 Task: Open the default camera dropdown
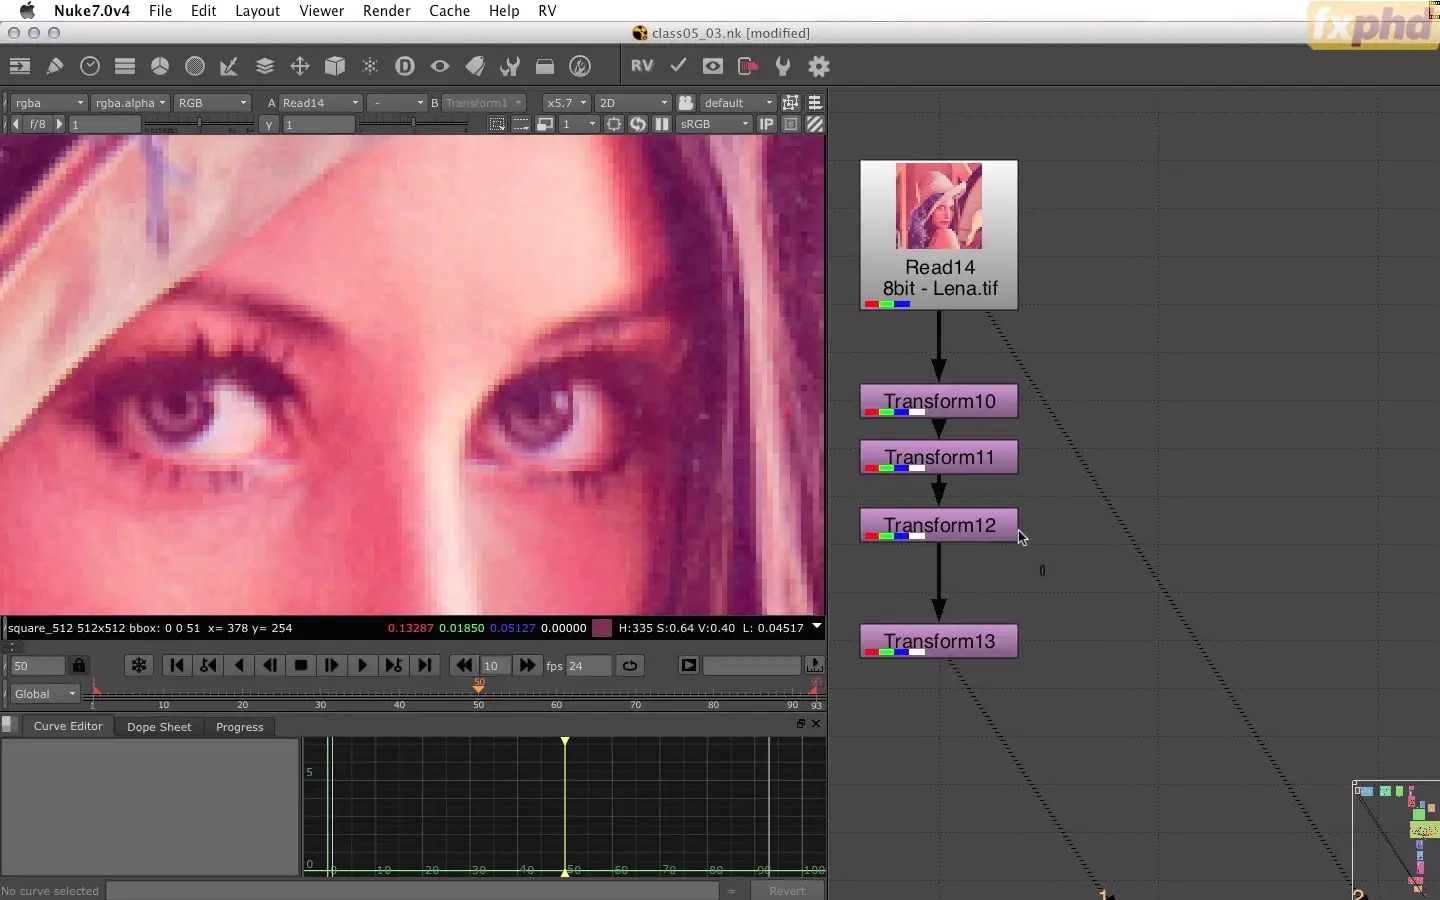click(738, 103)
